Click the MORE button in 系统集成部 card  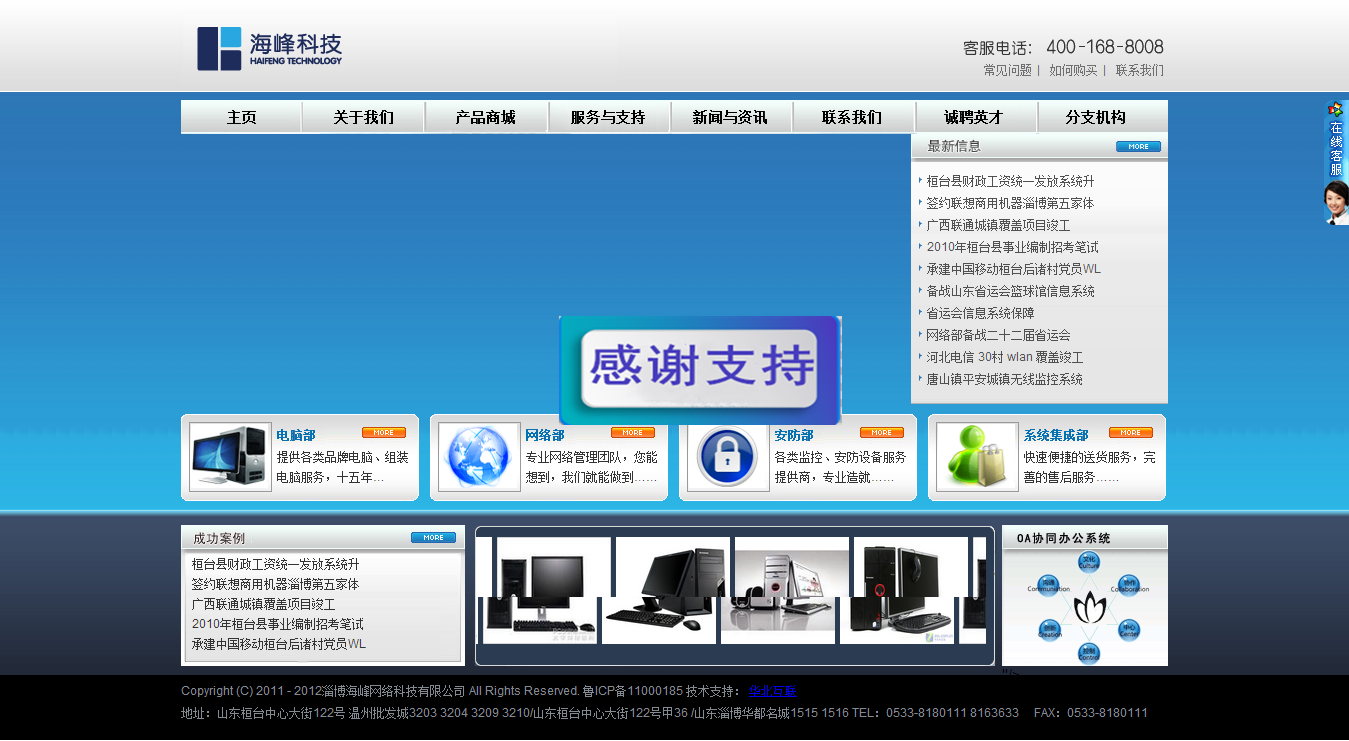click(1131, 433)
